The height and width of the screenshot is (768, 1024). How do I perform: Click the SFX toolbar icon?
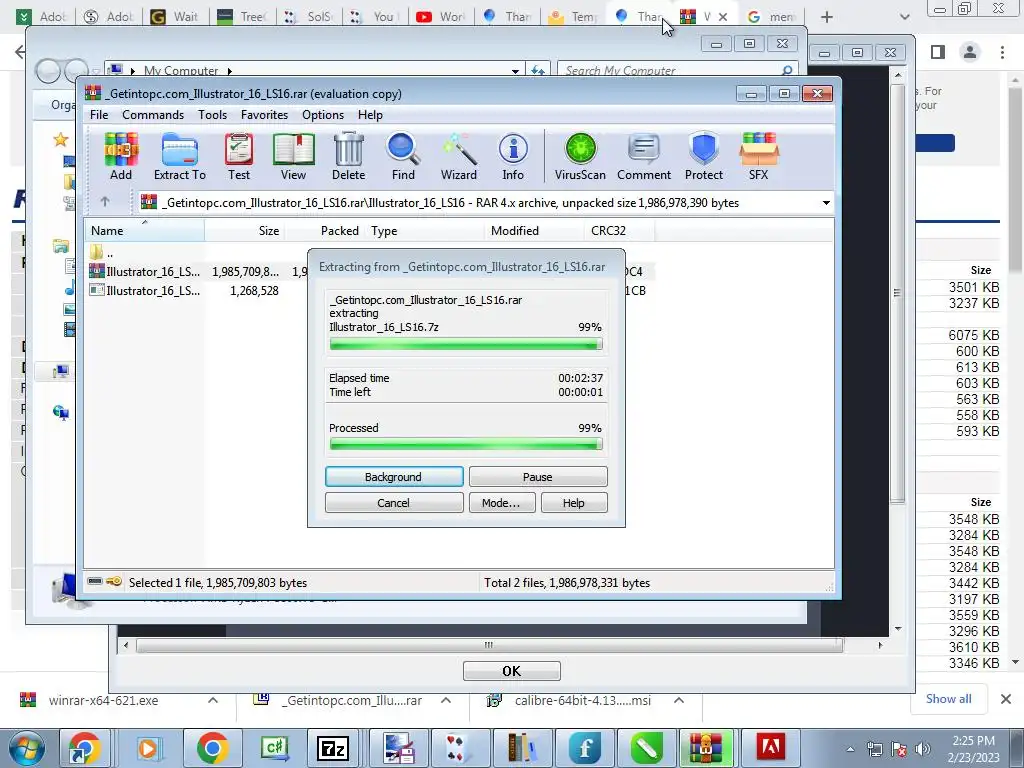pos(759,157)
